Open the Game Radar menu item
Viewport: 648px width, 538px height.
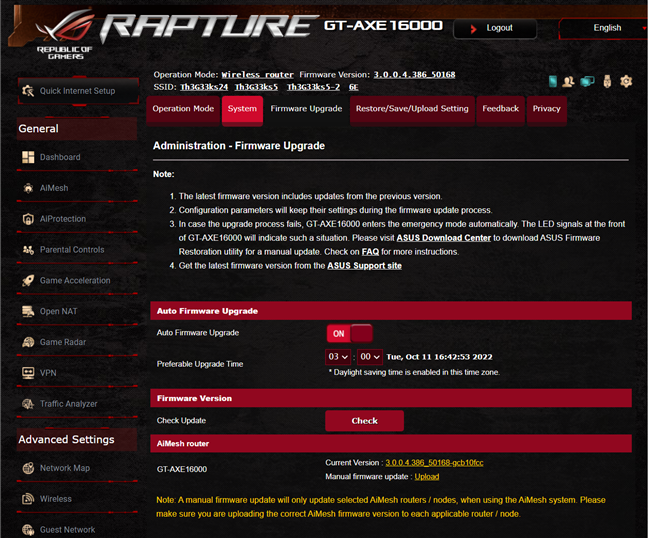[77, 342]
